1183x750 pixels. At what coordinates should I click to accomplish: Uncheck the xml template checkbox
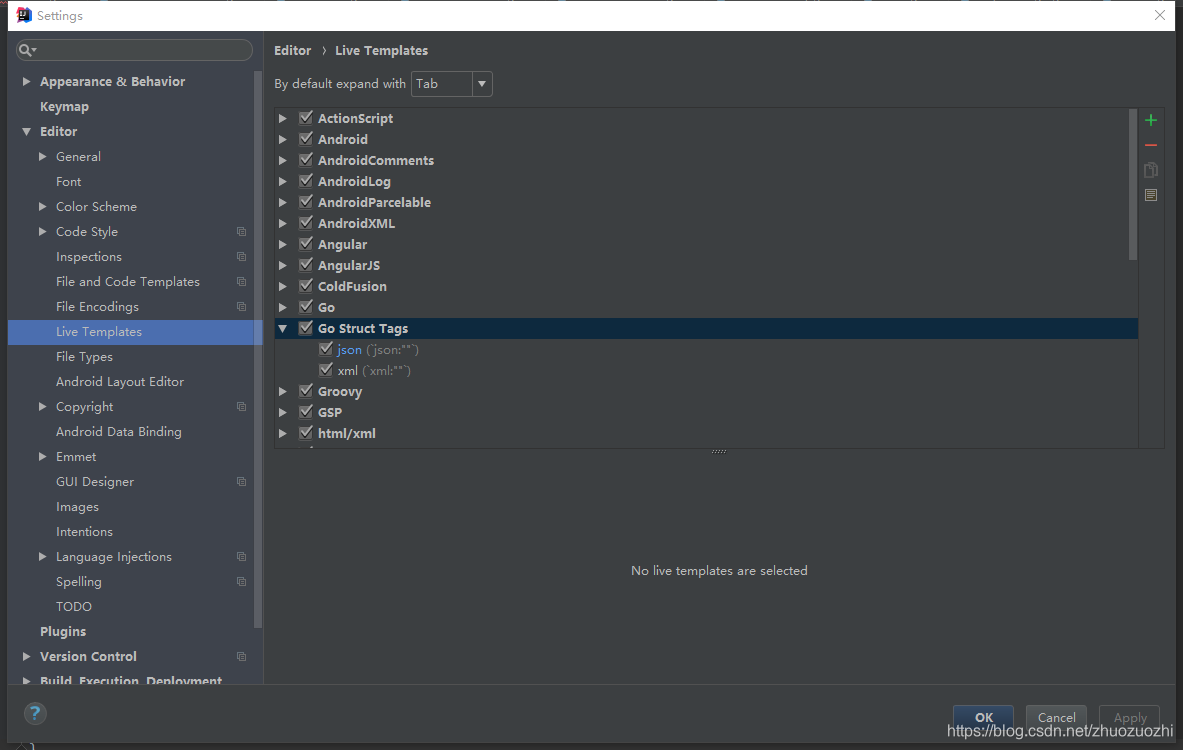(325, 370)
